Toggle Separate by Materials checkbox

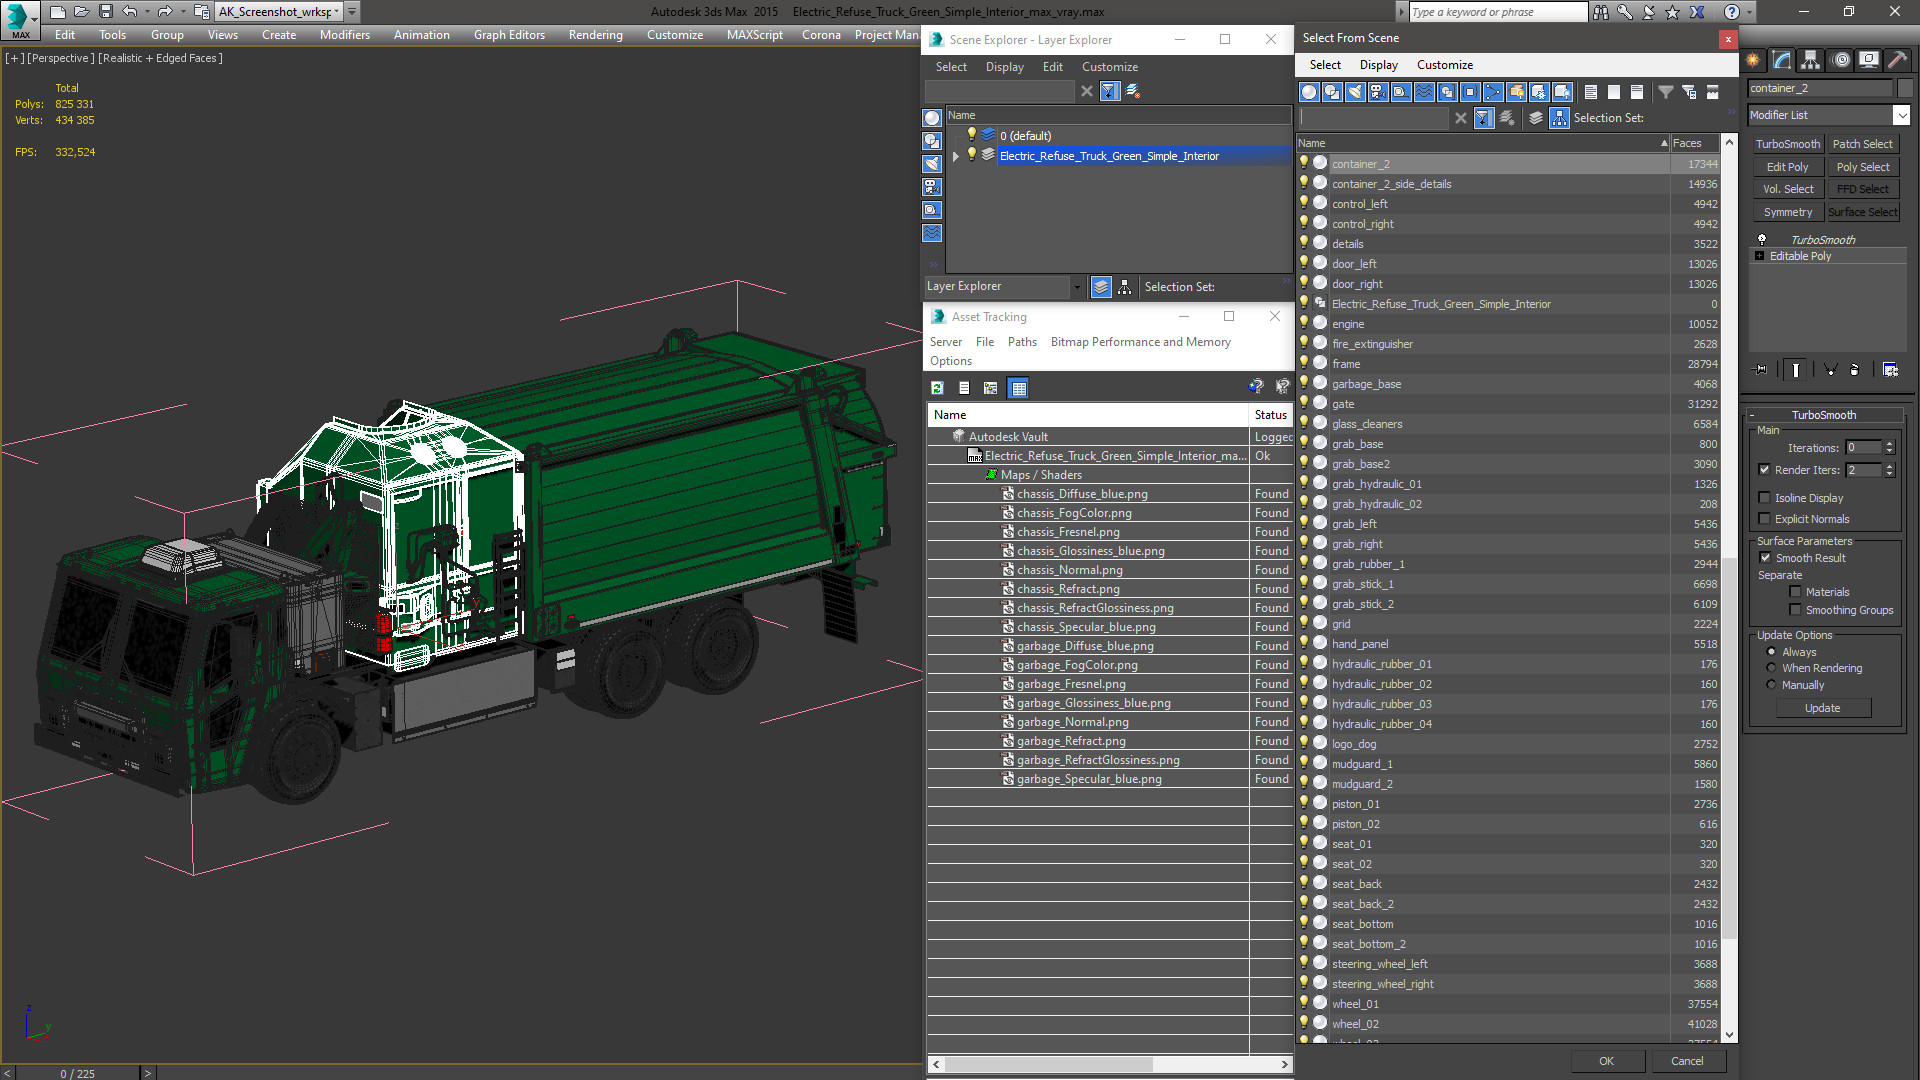(x=1795, y=592)
